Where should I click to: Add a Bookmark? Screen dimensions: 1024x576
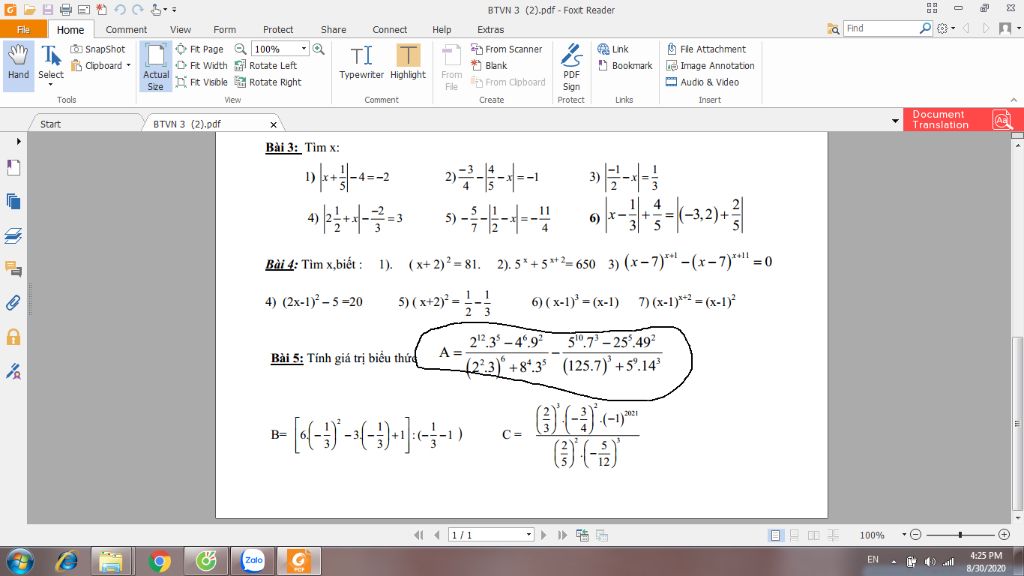coord(625,65)
